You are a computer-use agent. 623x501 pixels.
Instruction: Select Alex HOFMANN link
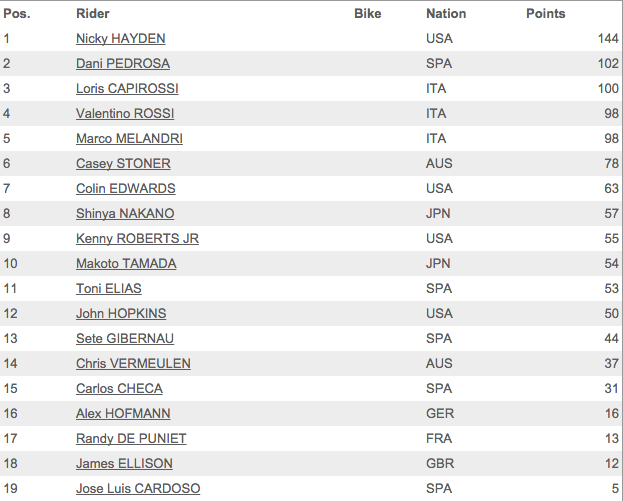[123, 414]
